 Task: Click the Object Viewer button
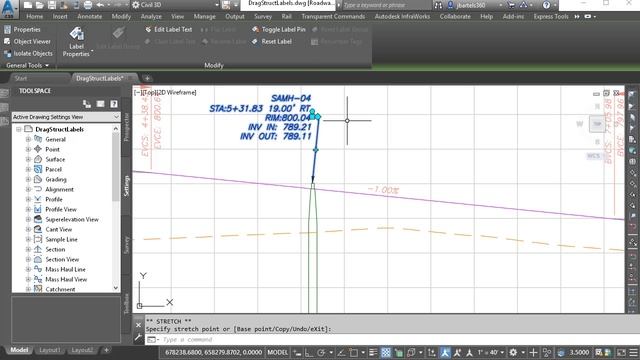tap(27, 42)
